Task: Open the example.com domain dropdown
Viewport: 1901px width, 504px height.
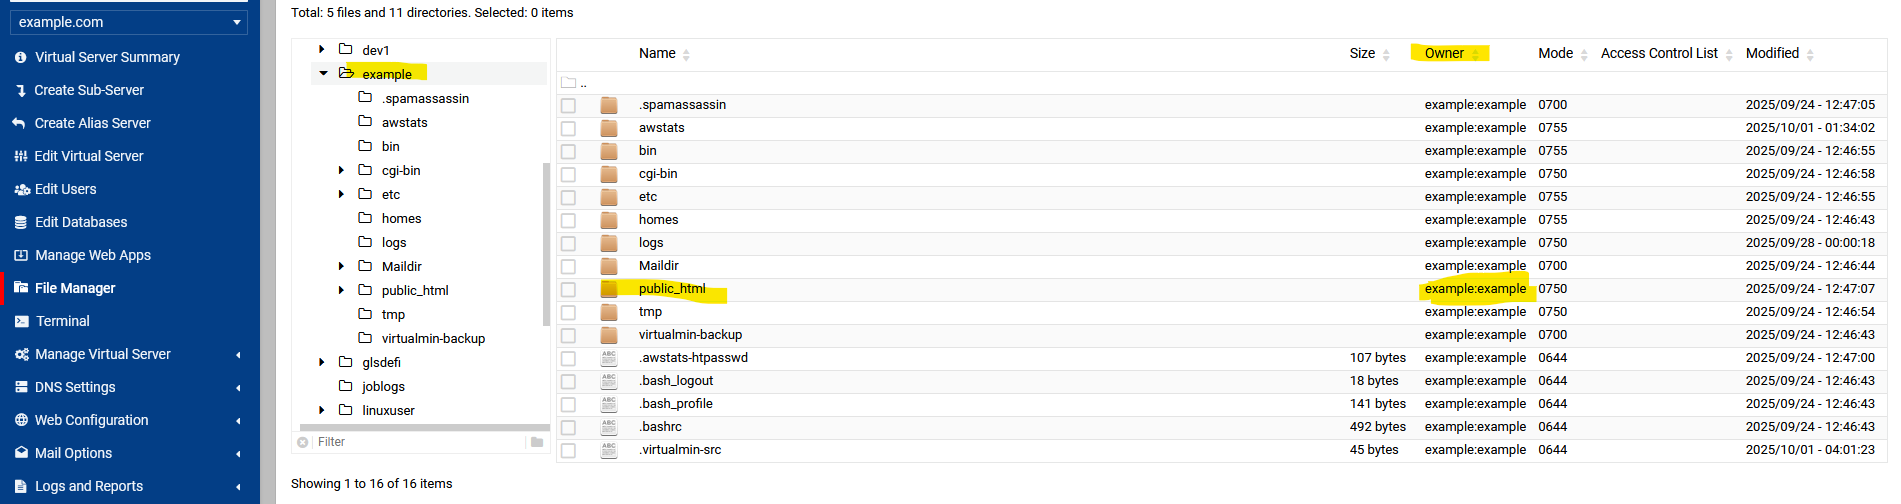Action: [128, 22]
